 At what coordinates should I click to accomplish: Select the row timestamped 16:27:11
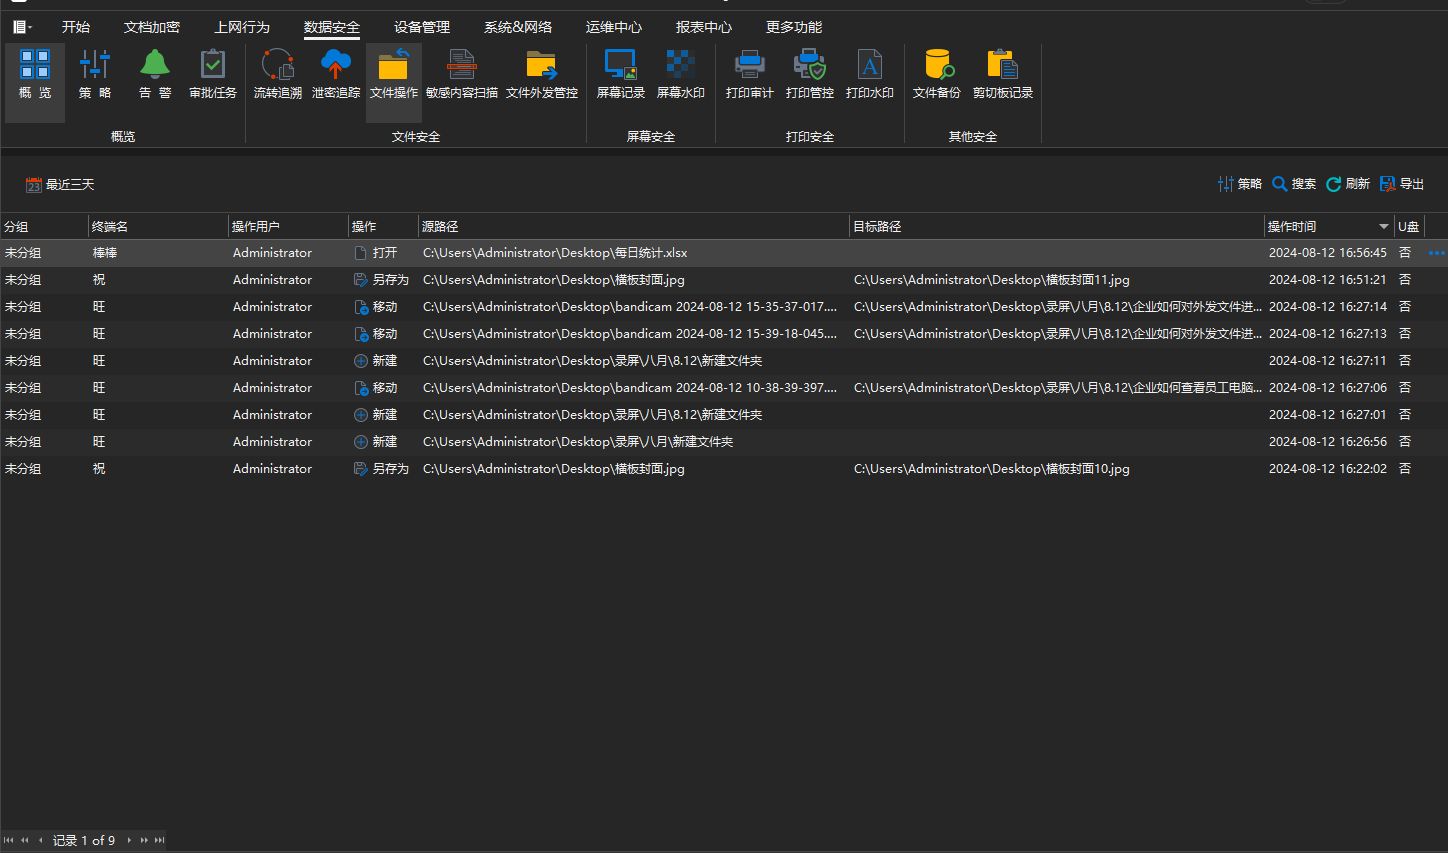tap(724, 361)
